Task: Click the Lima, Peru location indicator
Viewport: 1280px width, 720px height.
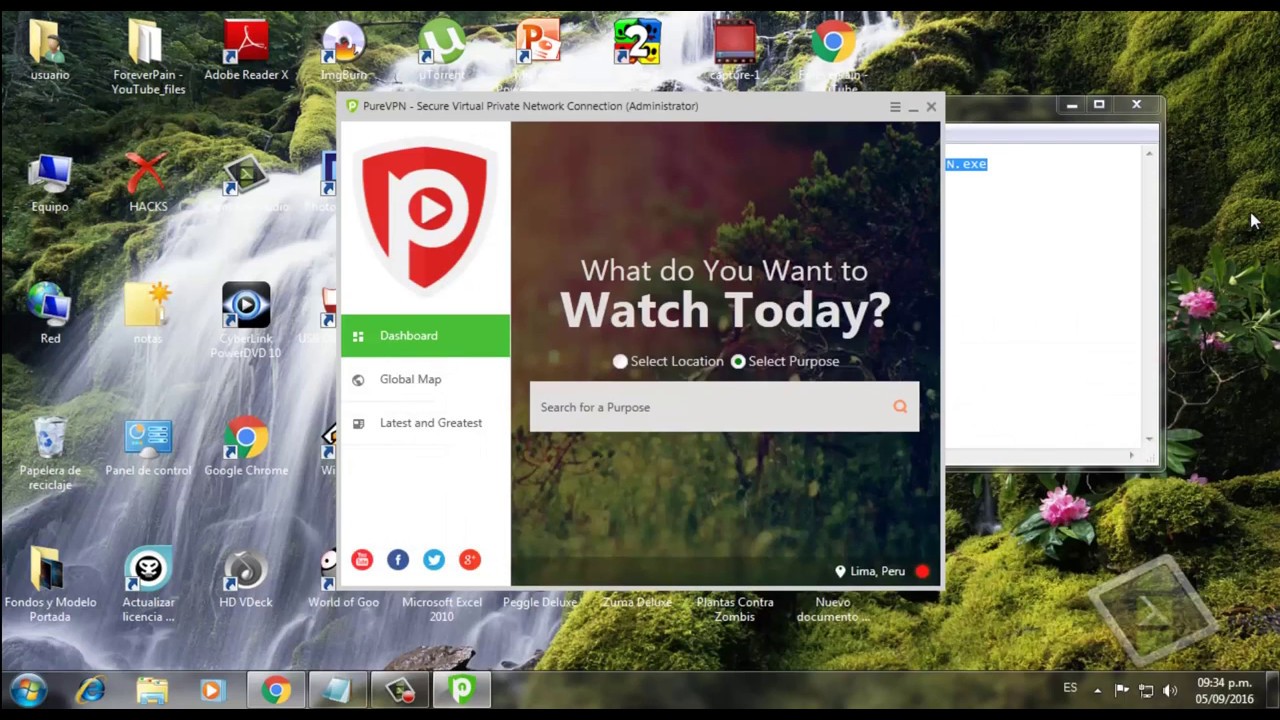Action: (x=870, y=572)
